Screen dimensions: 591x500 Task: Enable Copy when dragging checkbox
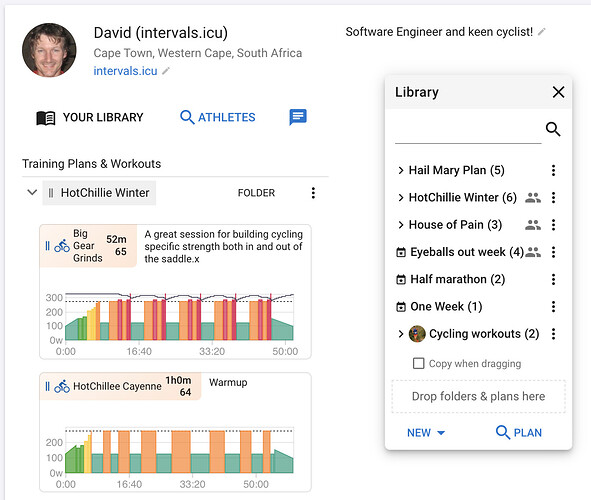418,364
